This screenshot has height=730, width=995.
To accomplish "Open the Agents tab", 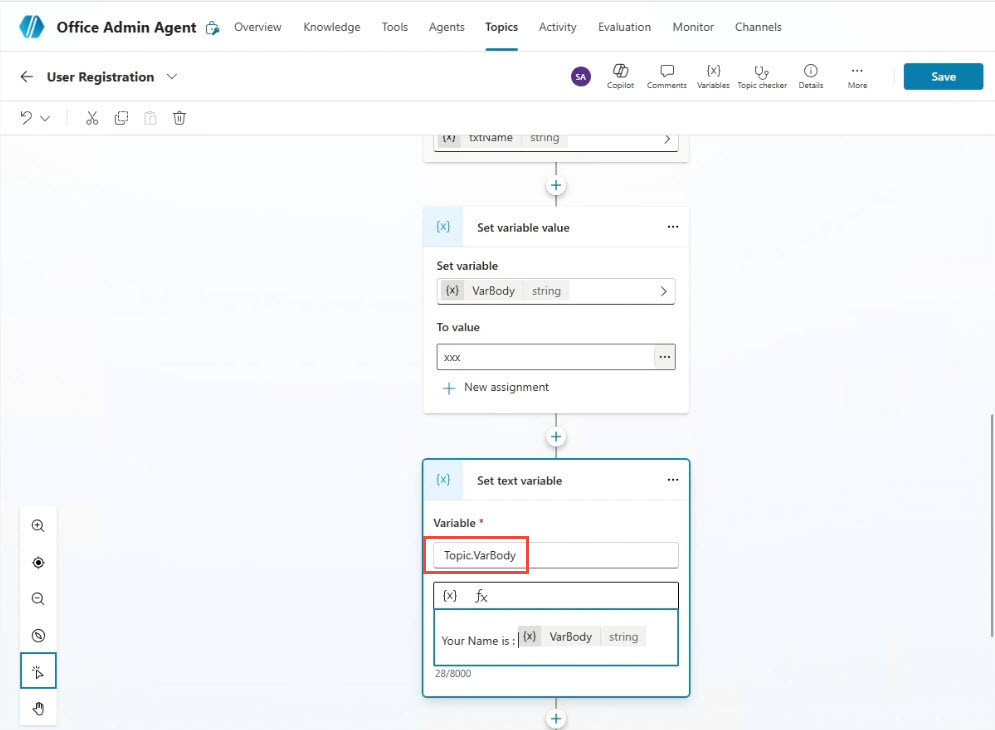I will click(x=447, y=27).
